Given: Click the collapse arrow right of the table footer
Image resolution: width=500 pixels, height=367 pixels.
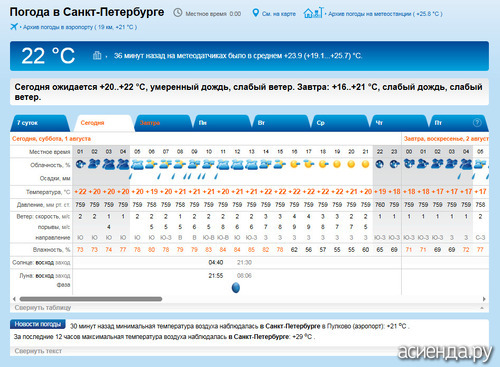Looking at the screenshot, I should coord(482,308).
